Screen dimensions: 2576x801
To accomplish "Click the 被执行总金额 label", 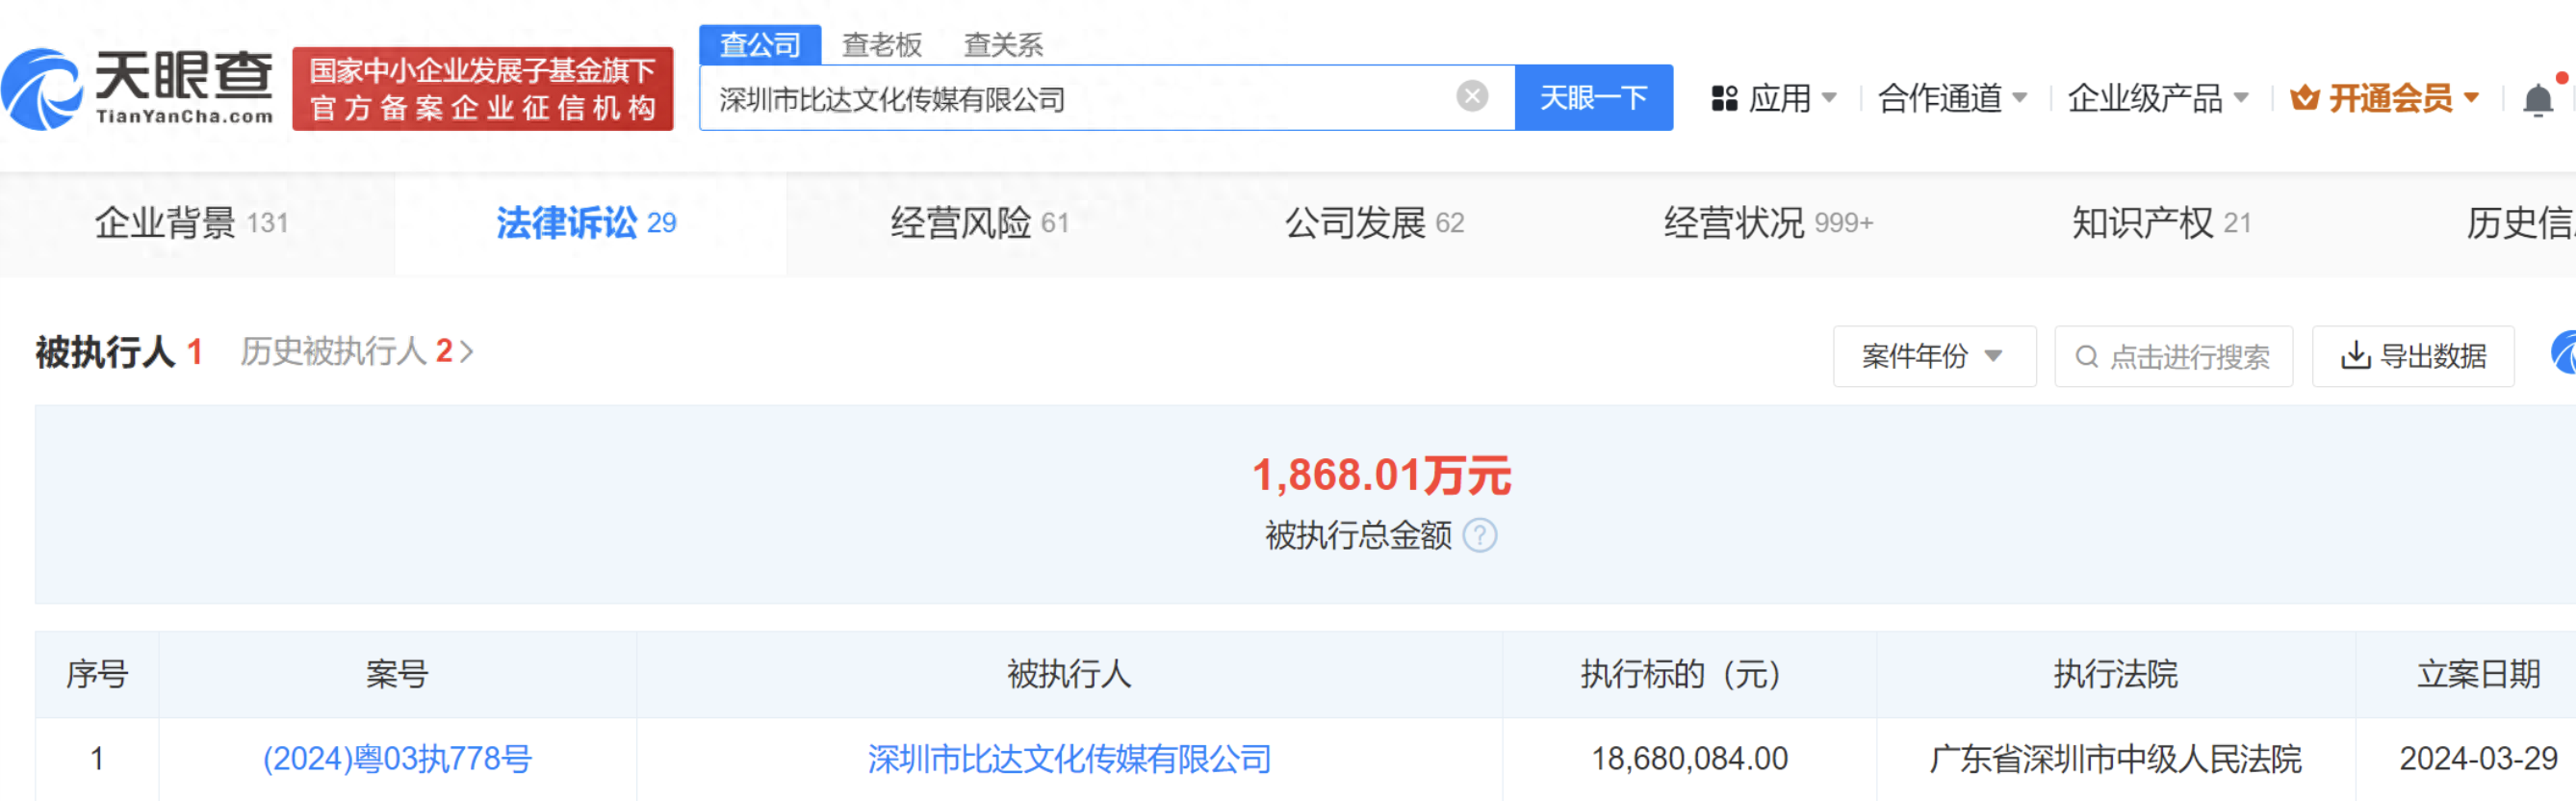I will click(1358, 535).
